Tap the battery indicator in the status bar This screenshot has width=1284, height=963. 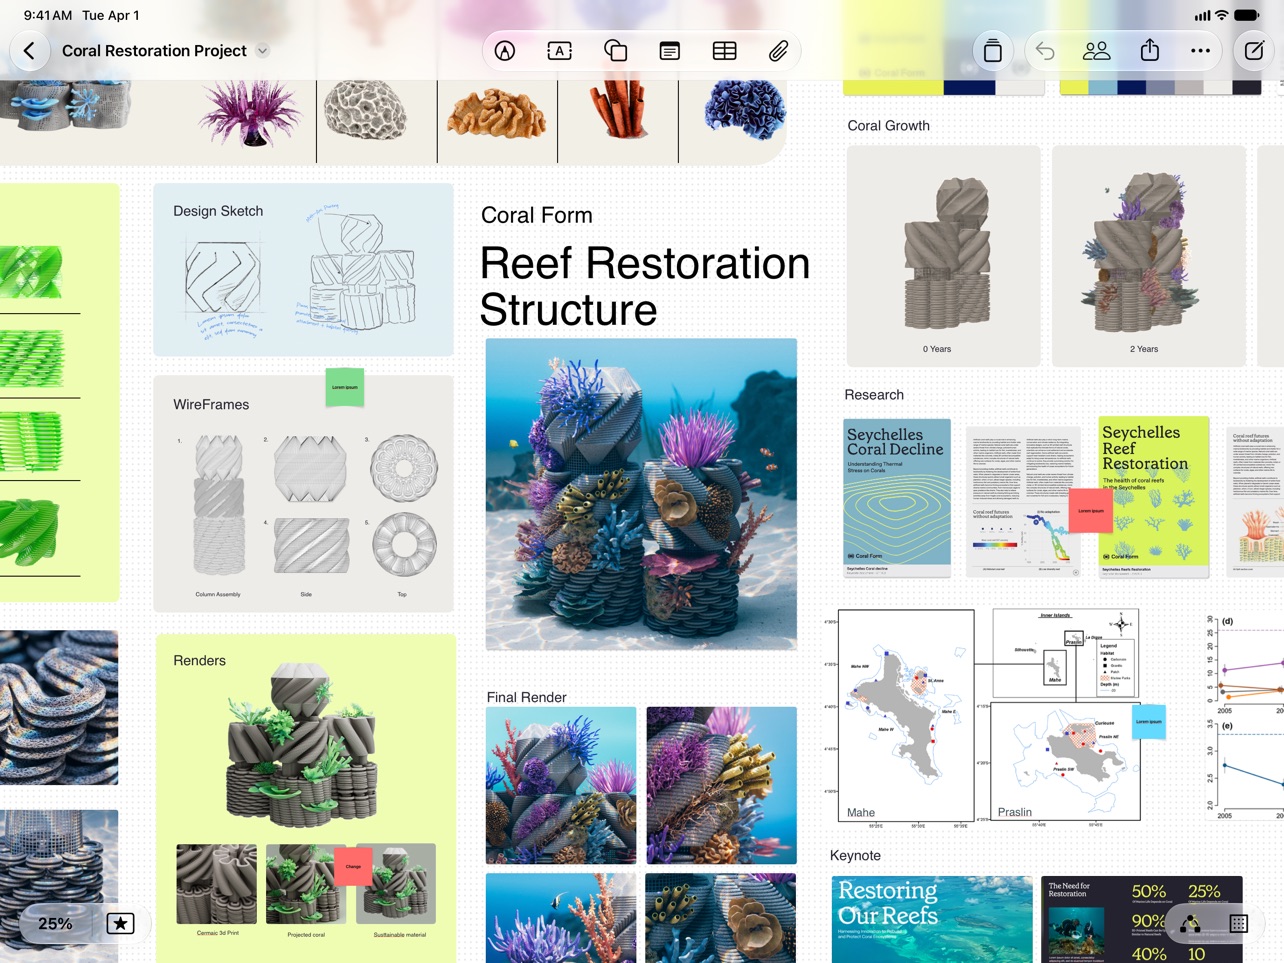click(1247, 15)
